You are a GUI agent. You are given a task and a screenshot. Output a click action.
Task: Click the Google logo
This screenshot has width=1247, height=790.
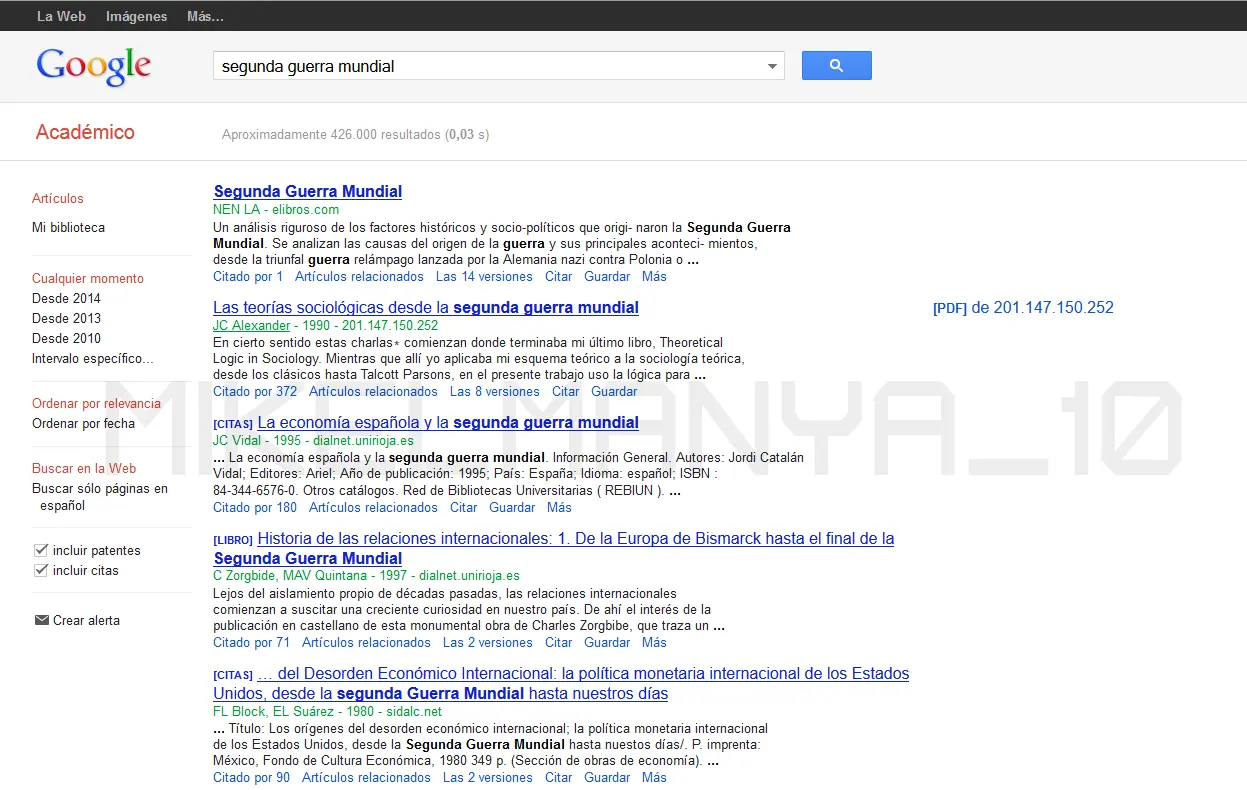(94, 66)
